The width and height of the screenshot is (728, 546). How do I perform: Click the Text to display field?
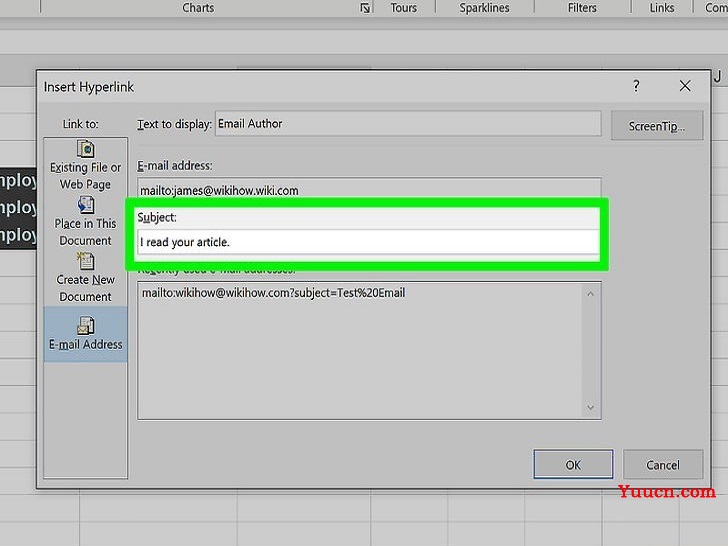point(408,124)
